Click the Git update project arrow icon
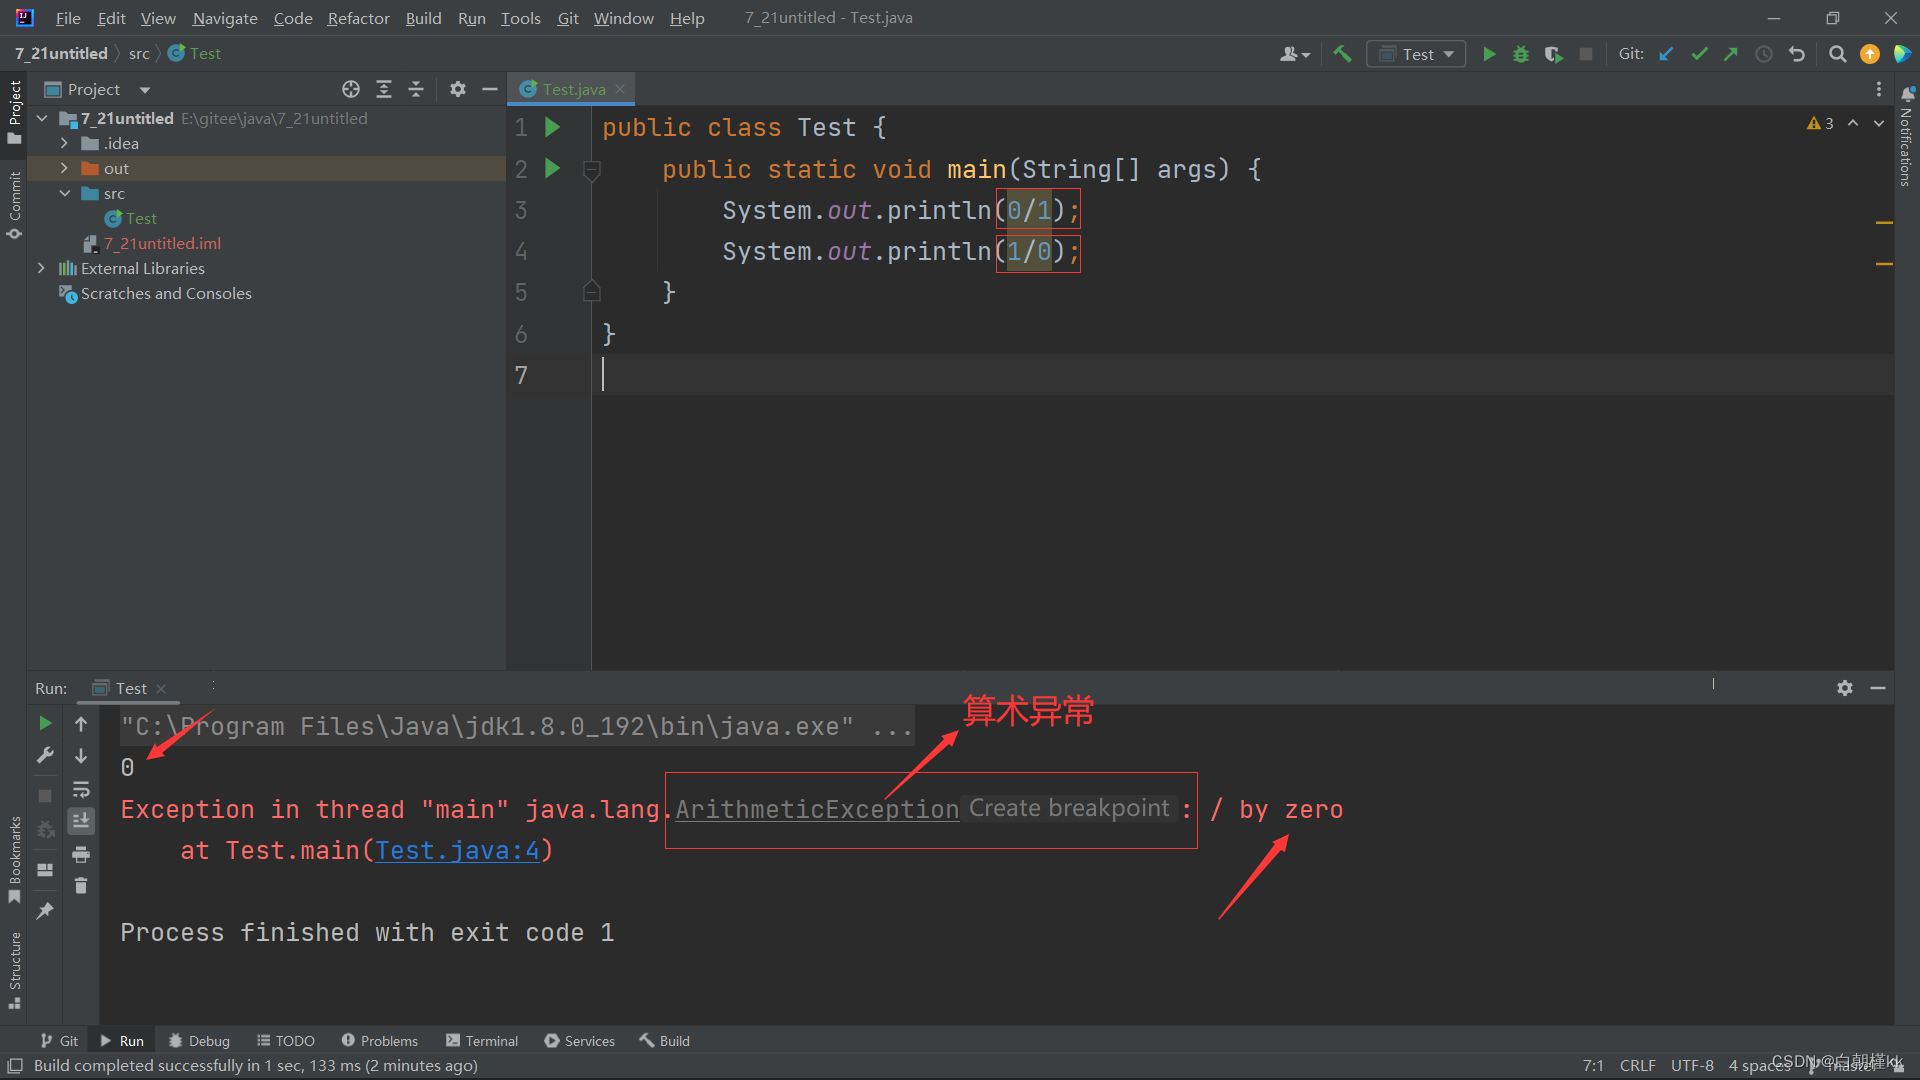This screenshot has width=1920, height=1080. 1666,54
